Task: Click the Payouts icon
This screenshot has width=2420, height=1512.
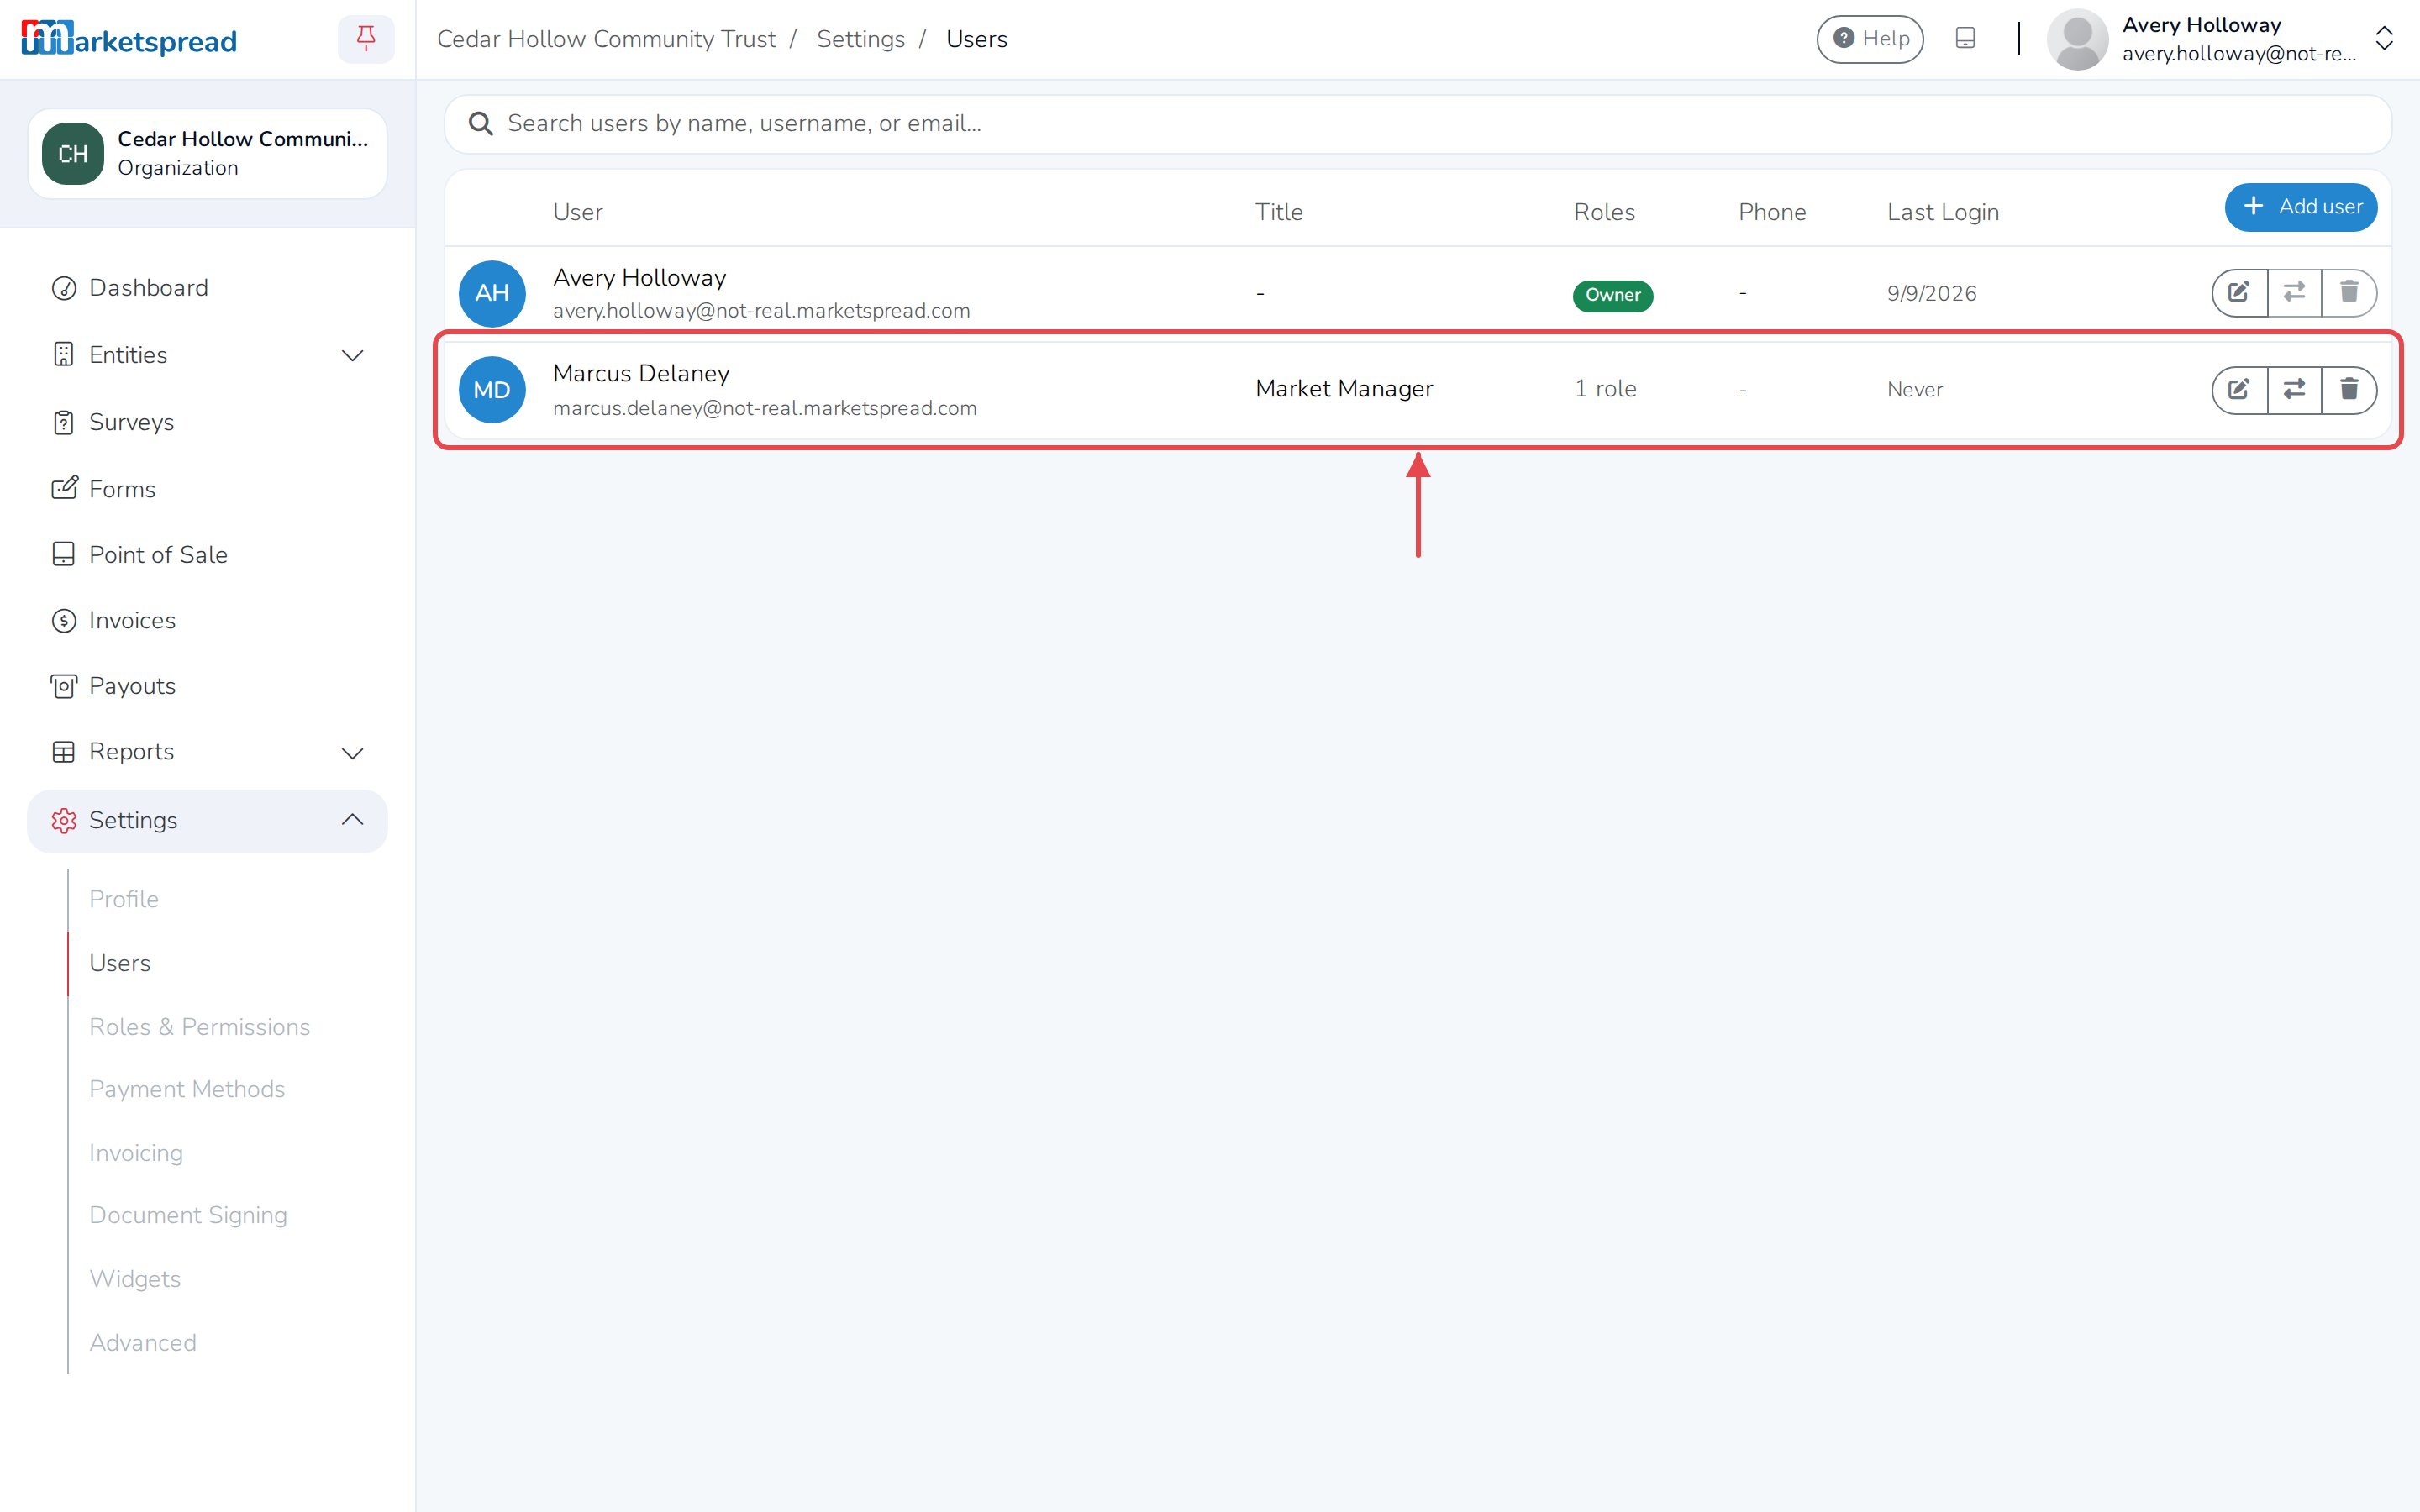Action: (64, 686)
